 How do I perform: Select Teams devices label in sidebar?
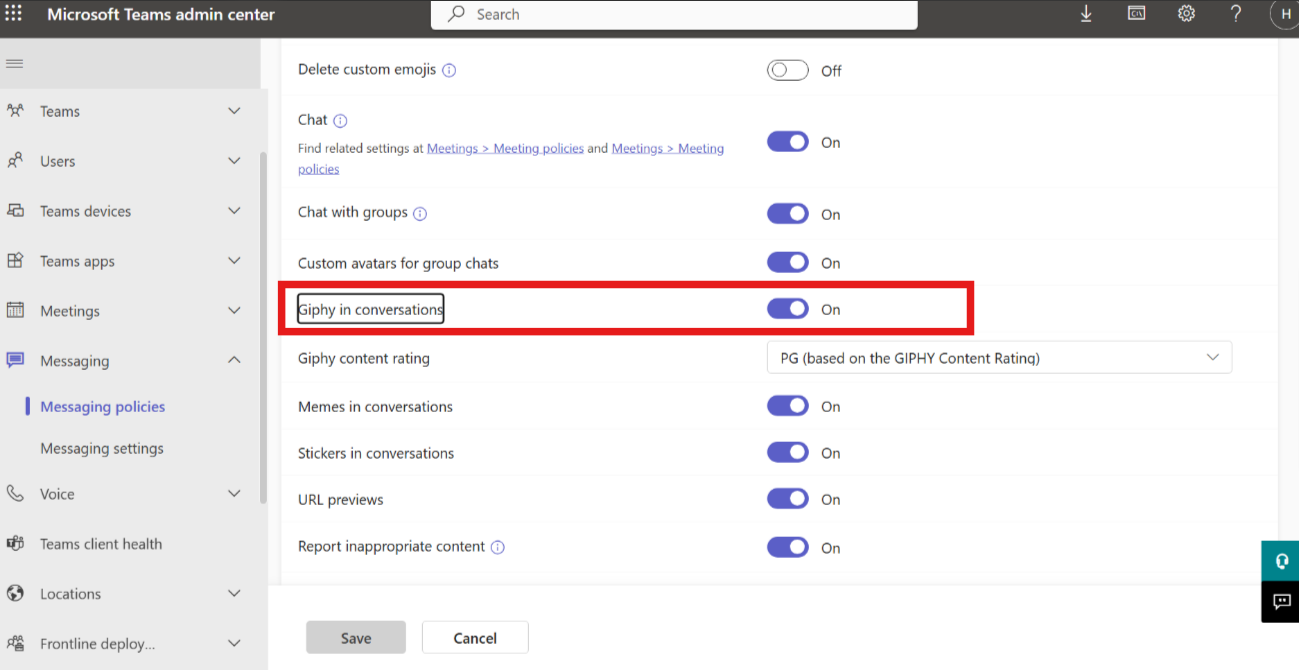(85, 211)
